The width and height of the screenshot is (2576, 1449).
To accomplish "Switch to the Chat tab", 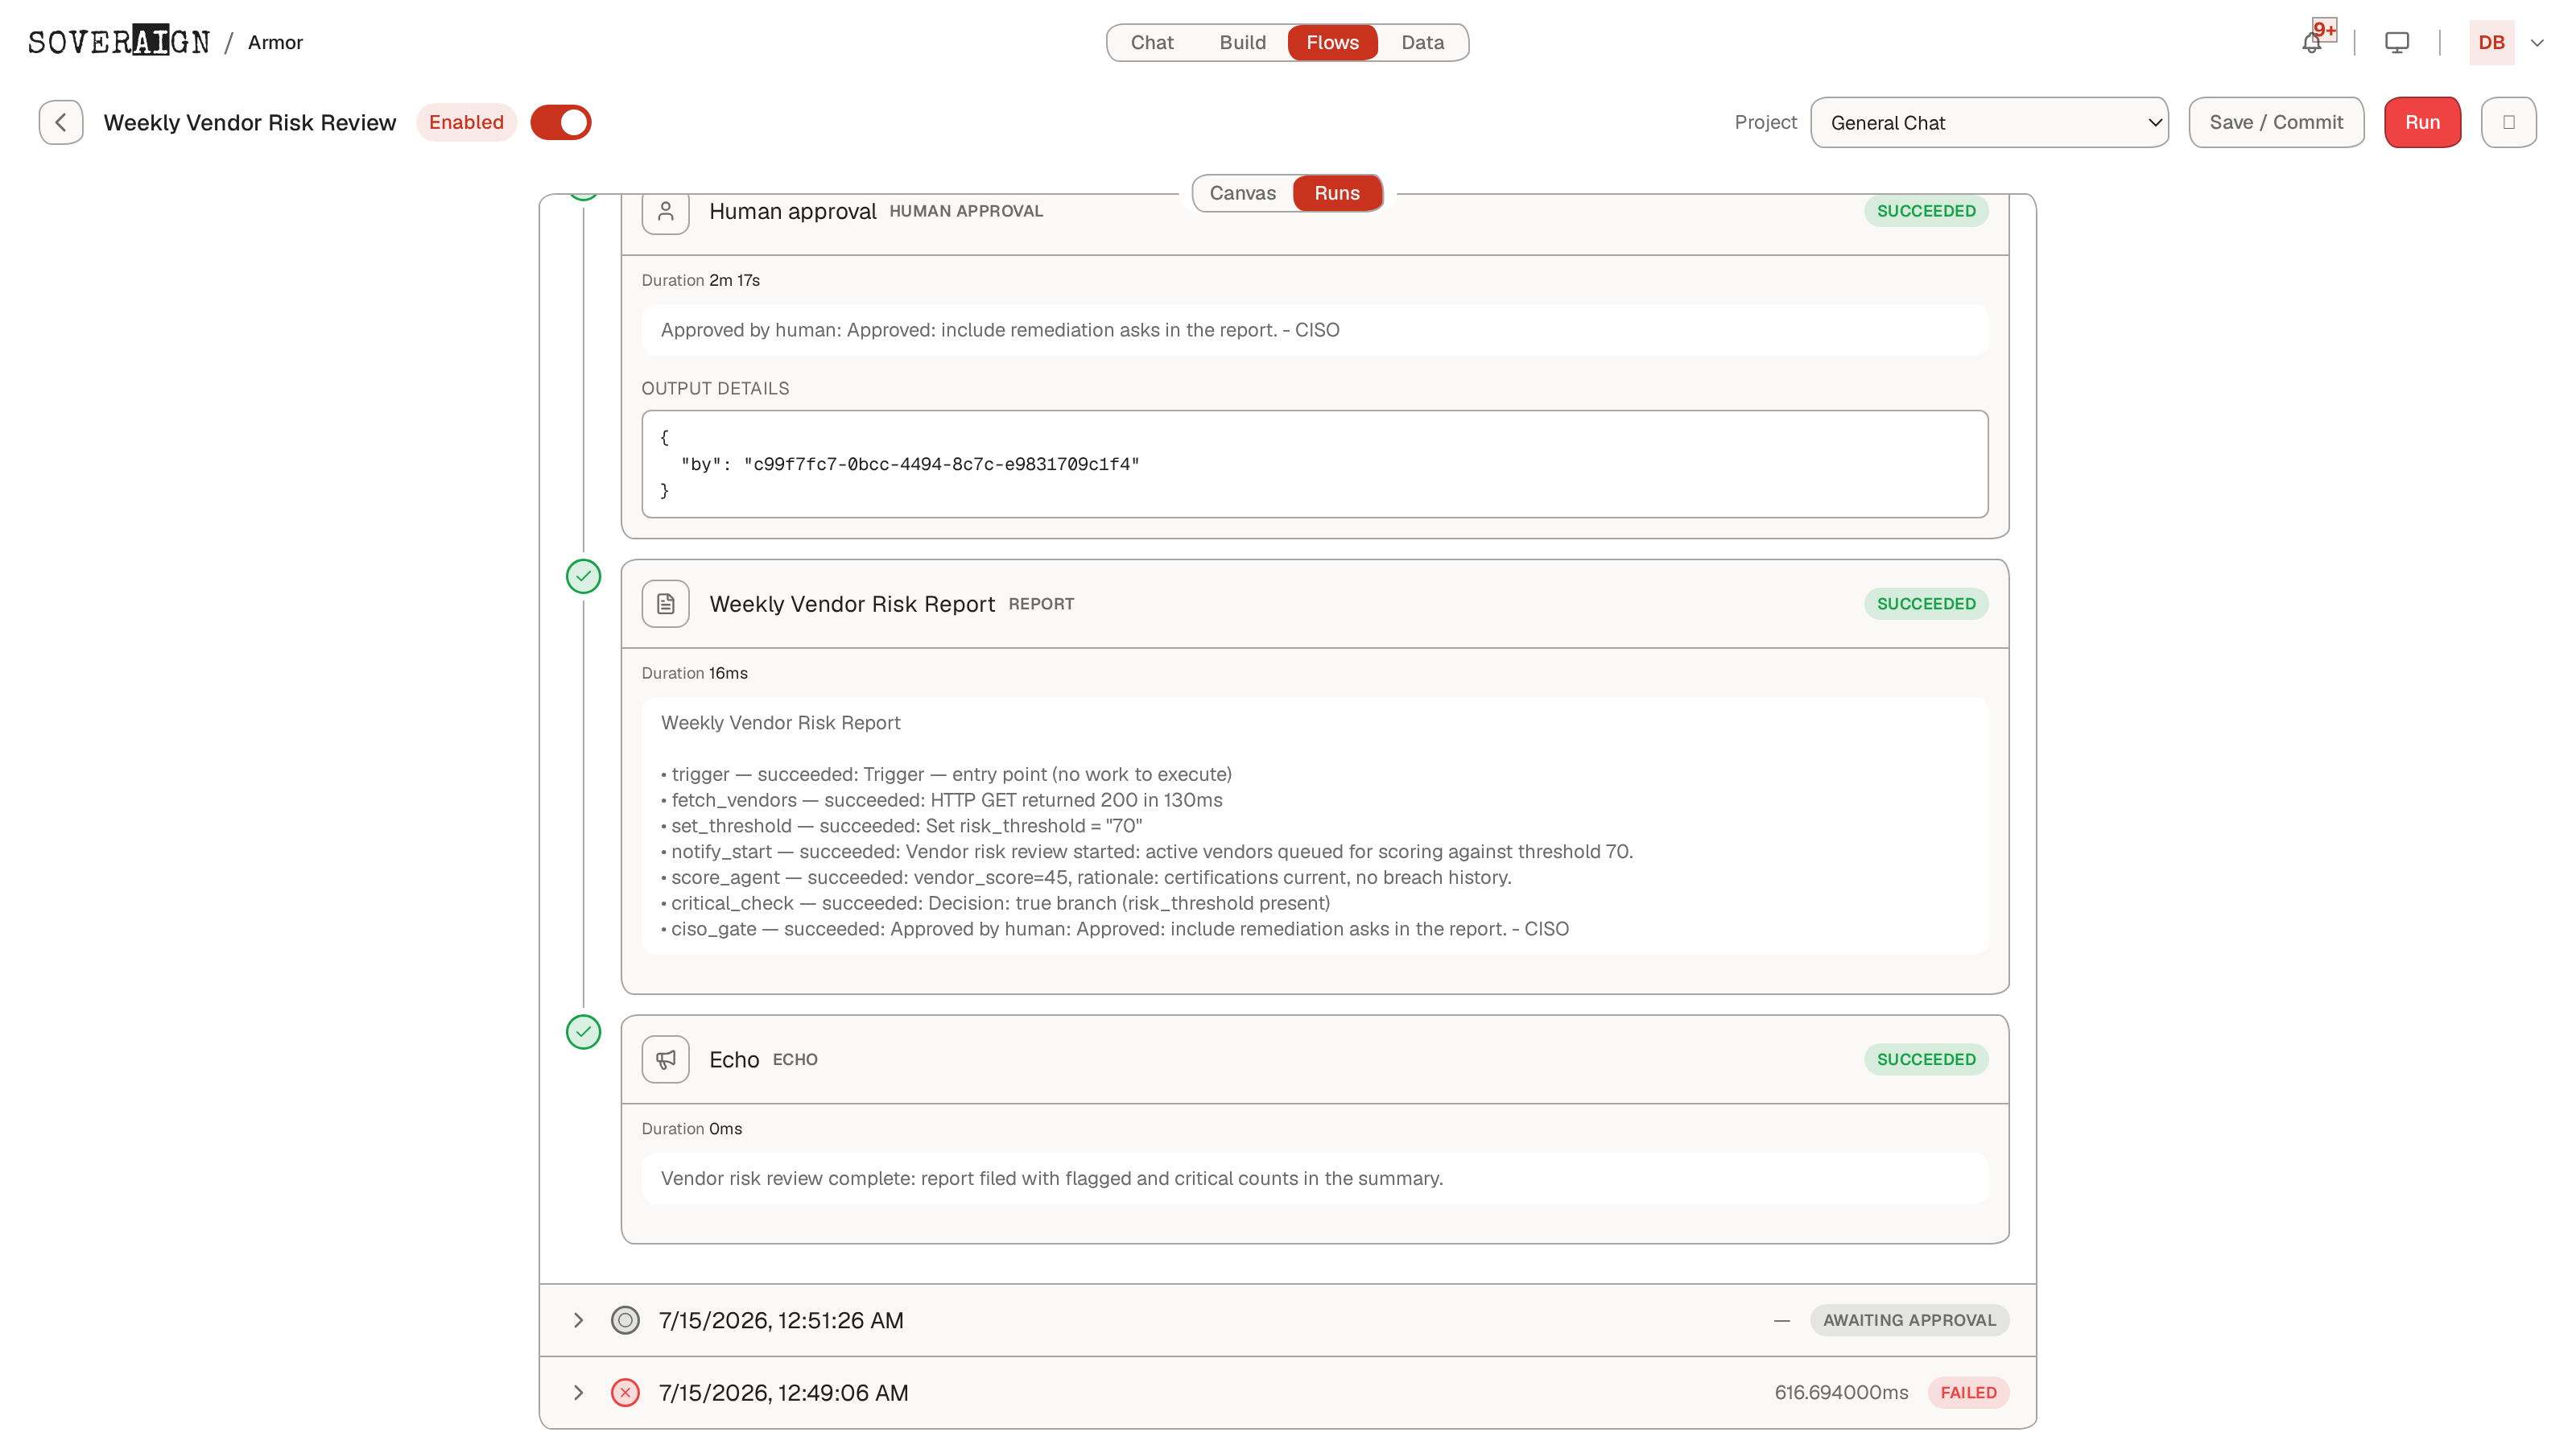I will tap(1152, 42).
